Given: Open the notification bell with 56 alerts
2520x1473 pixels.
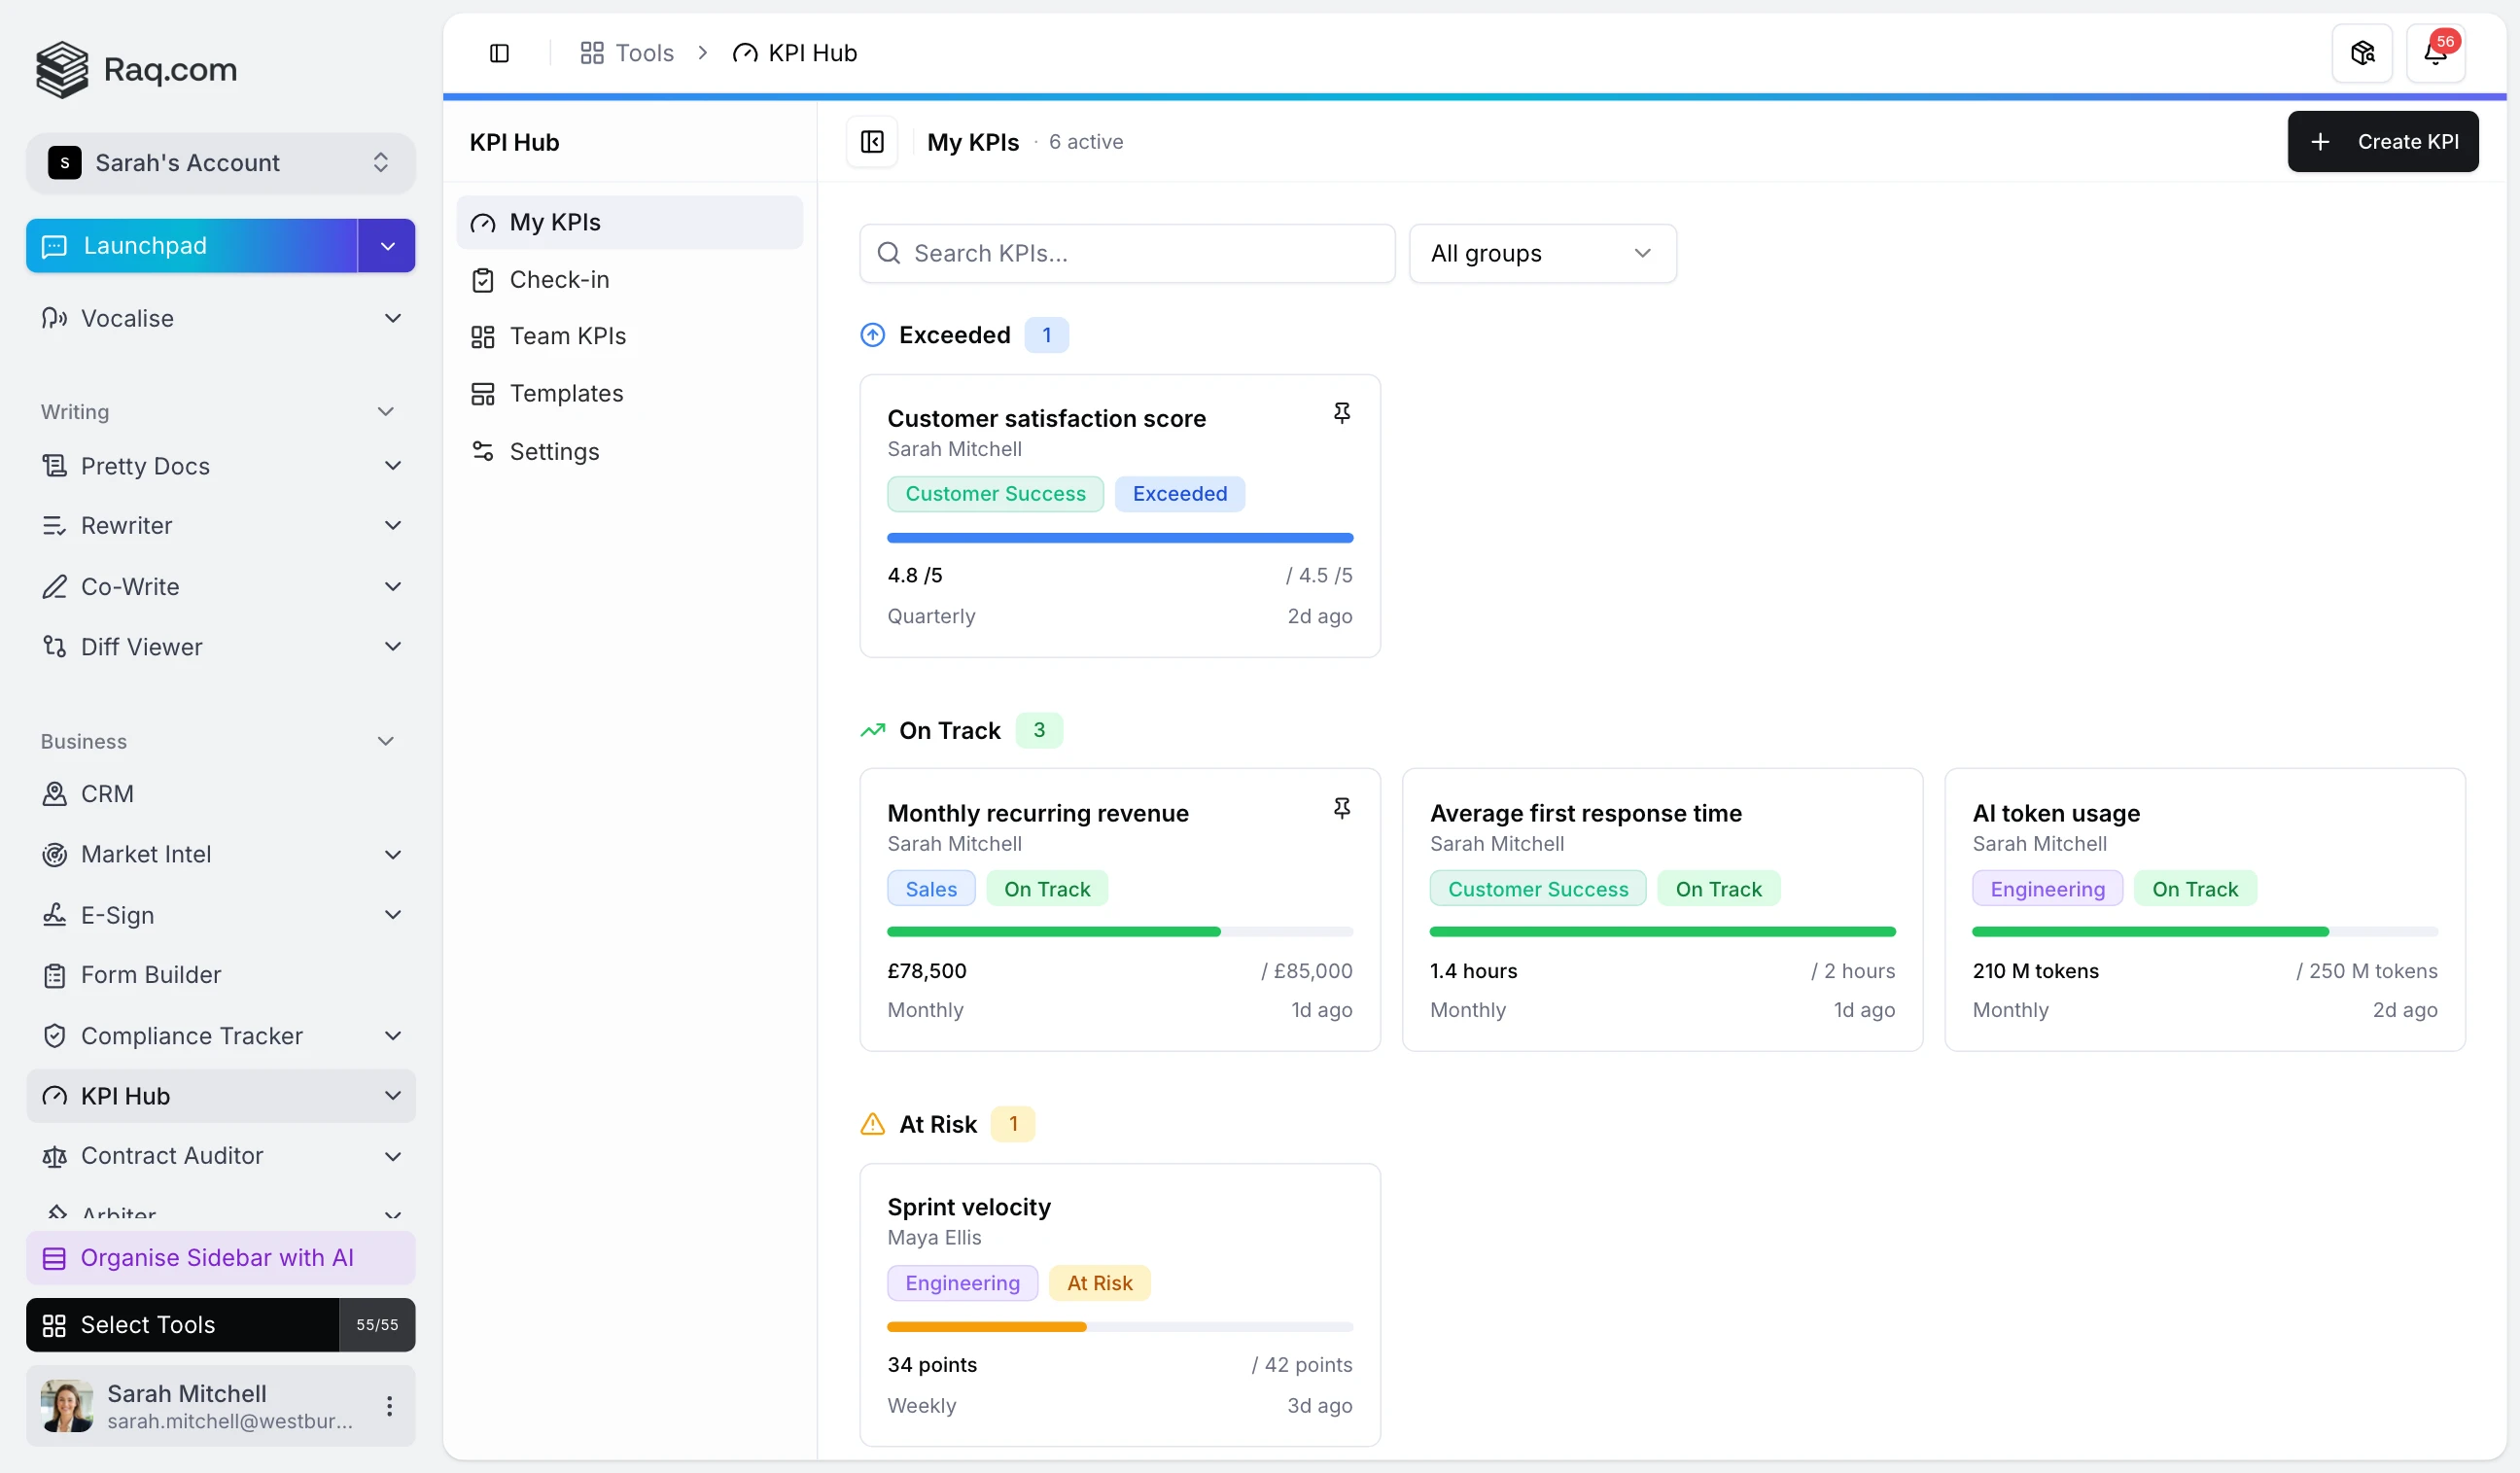Looking at the screenshot, I should 2437,52.
